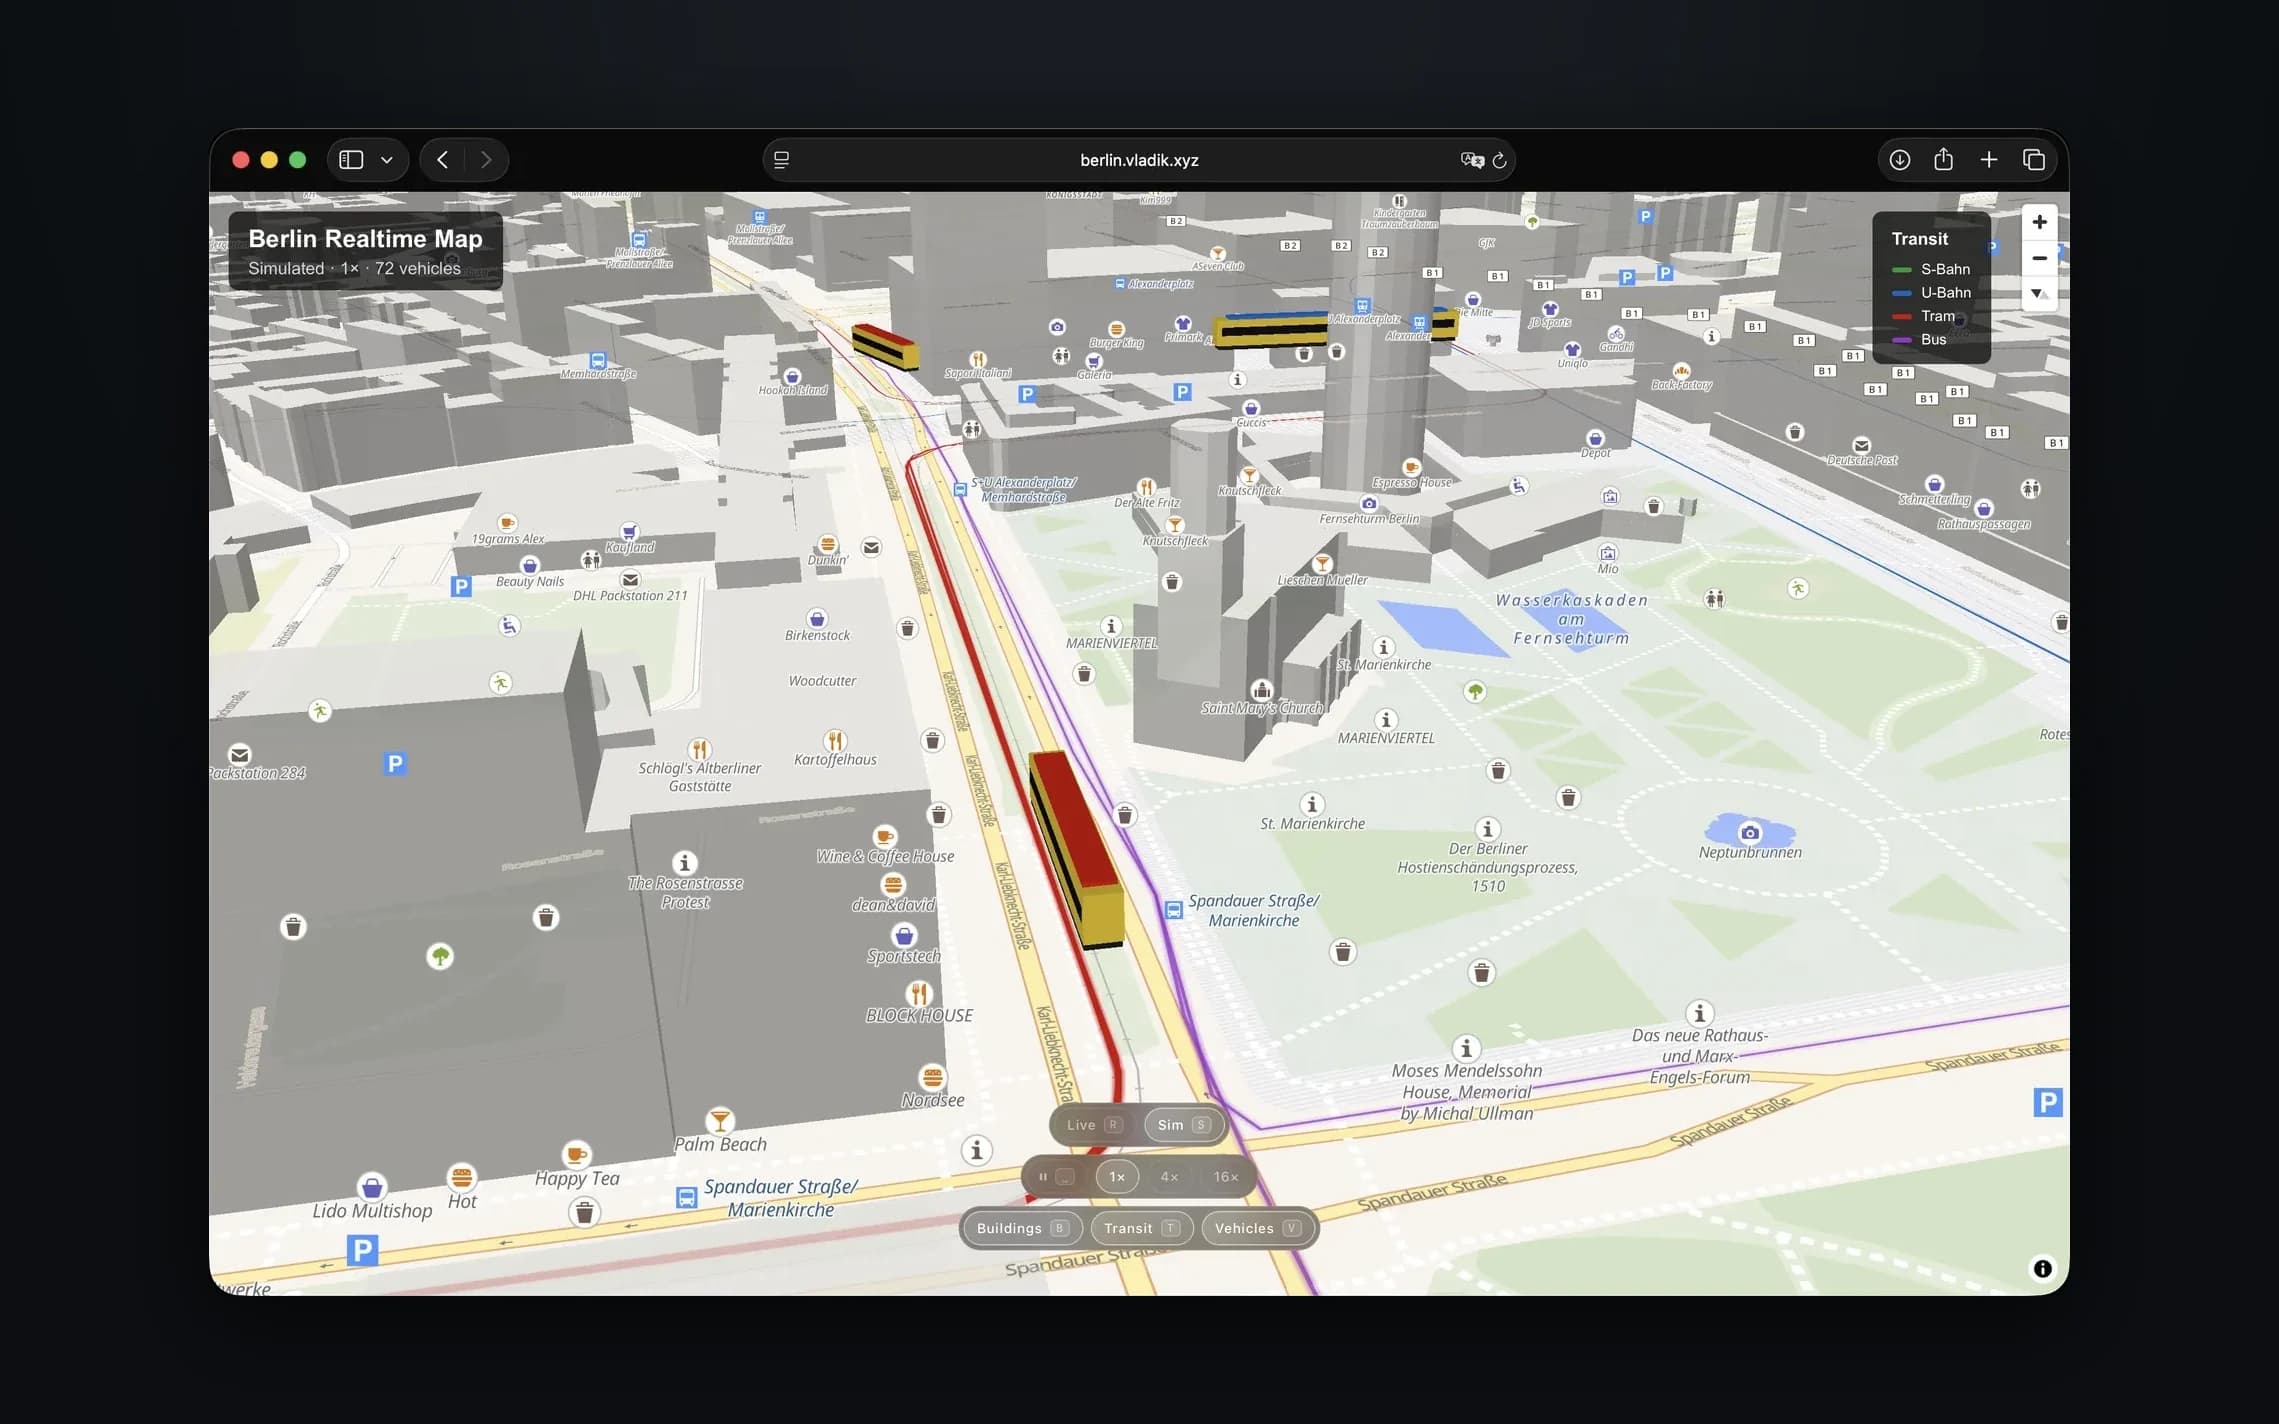Expand the sidebar tab group dropdown
2279x1424 pixels.
[387, 160]
